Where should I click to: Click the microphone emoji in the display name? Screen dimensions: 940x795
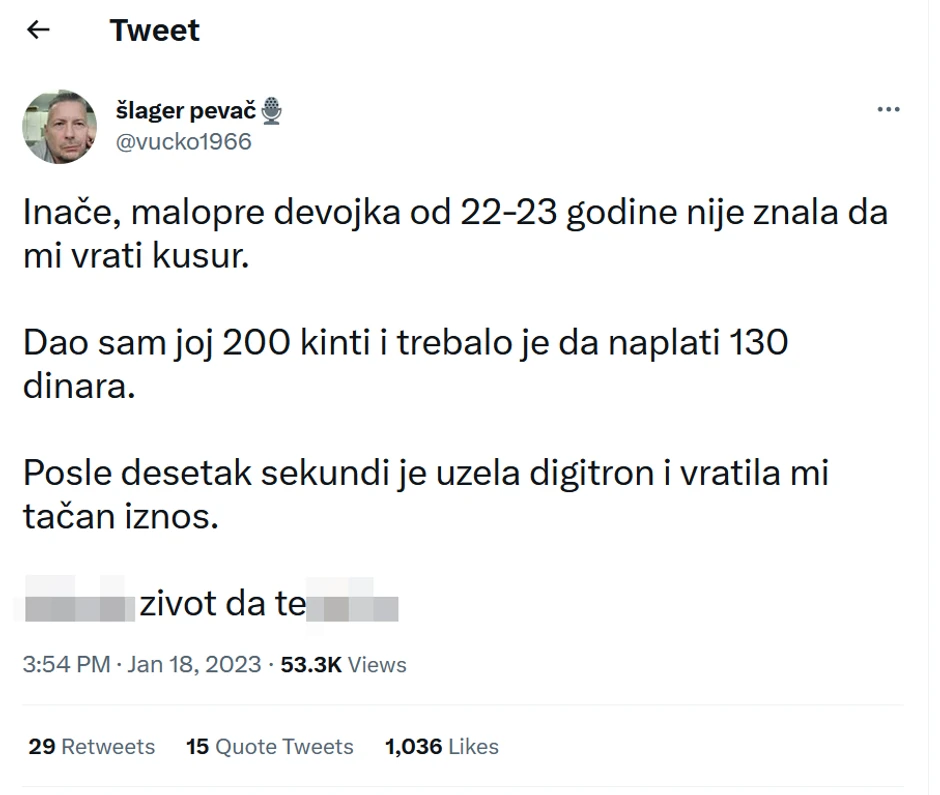pyautogui.click(x=270, y=110)
